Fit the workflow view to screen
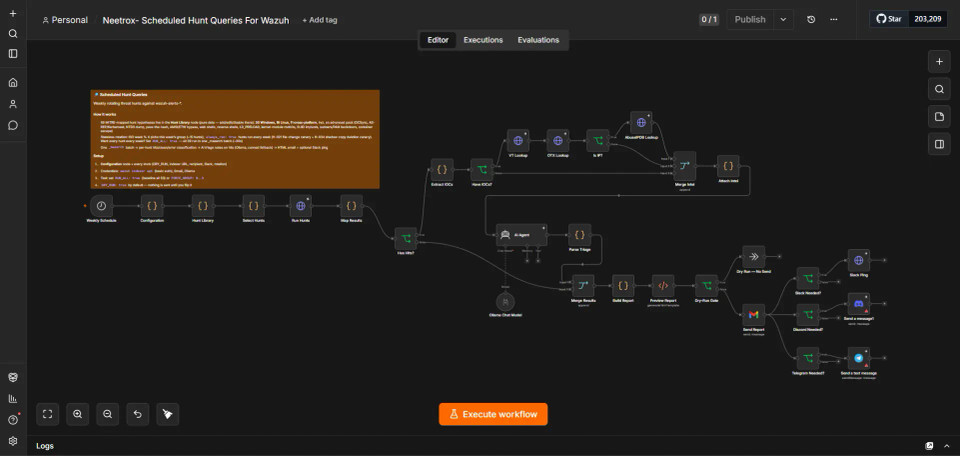Viewport: 960px width, 456px height. pyautogui.click(x=47, y=414)
